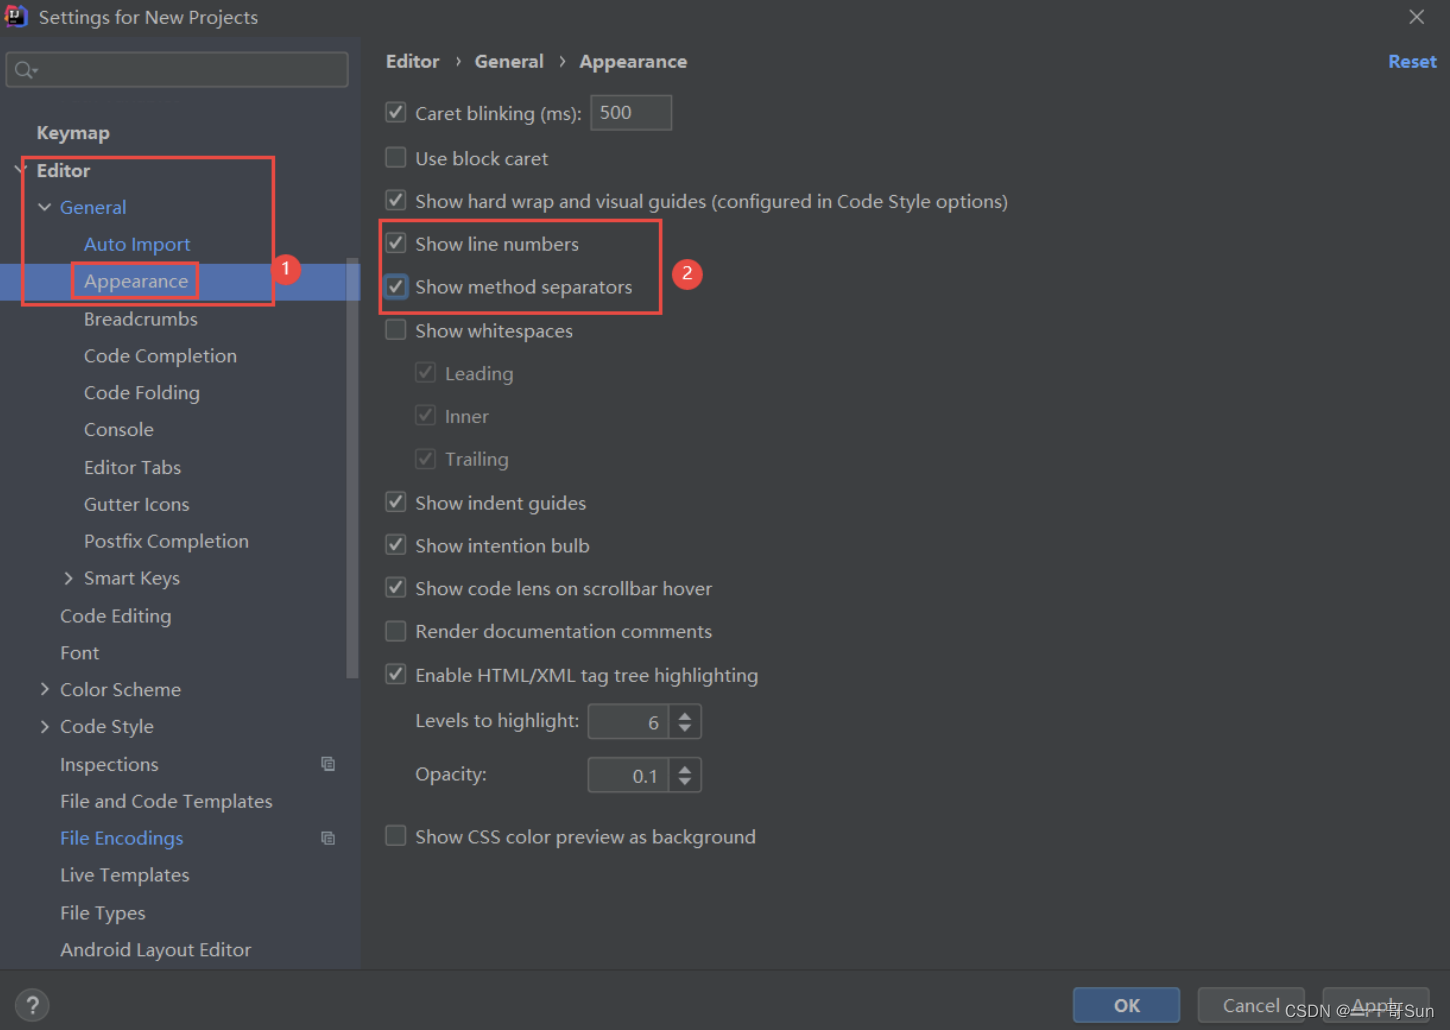This screenshot has height=1030, width=1450.
Task: Open File Encodings settings
Action: tap(122, 838)
